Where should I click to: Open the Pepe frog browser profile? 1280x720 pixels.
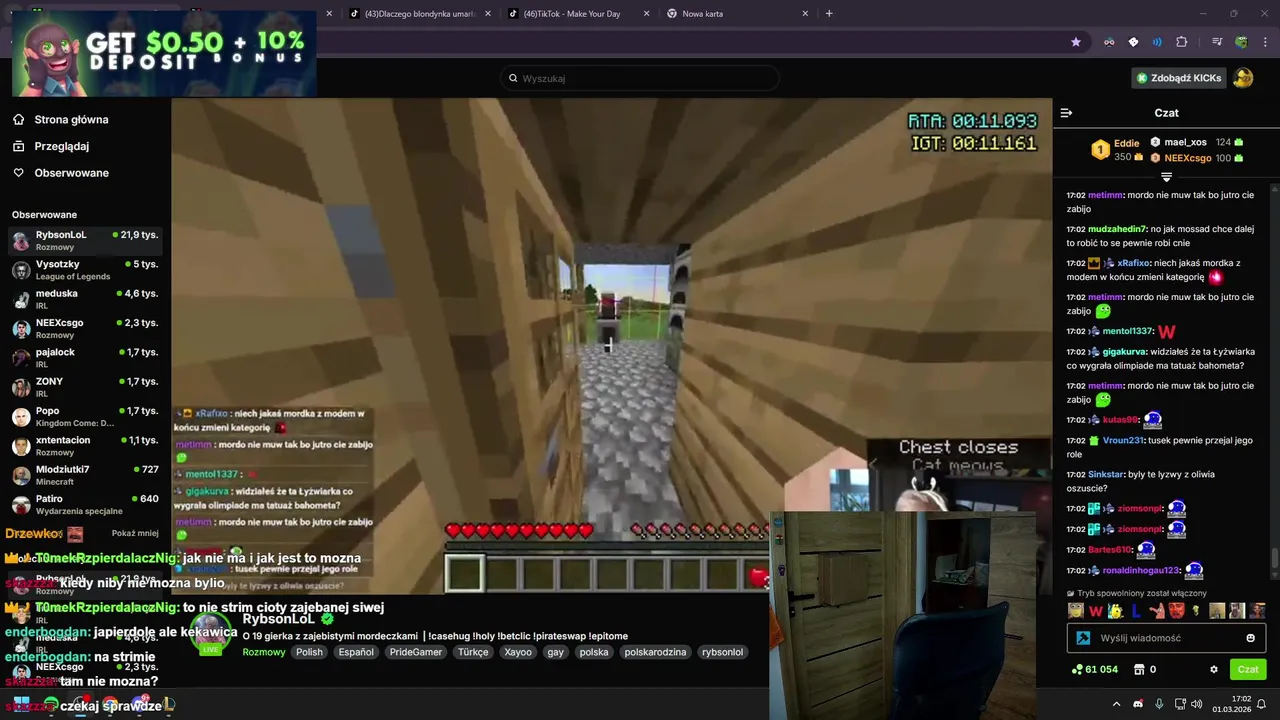(x=1241, y=42)
